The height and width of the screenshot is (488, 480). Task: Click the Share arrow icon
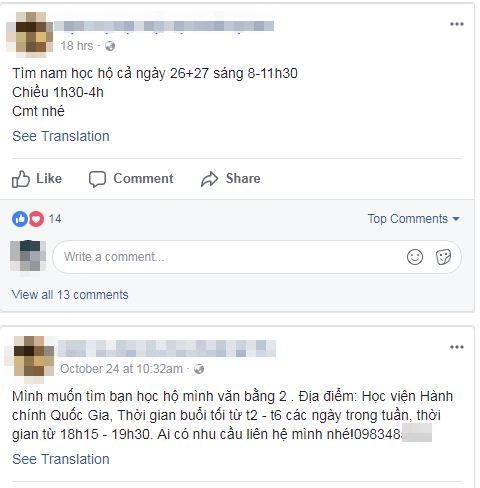(x=209, y=179)
